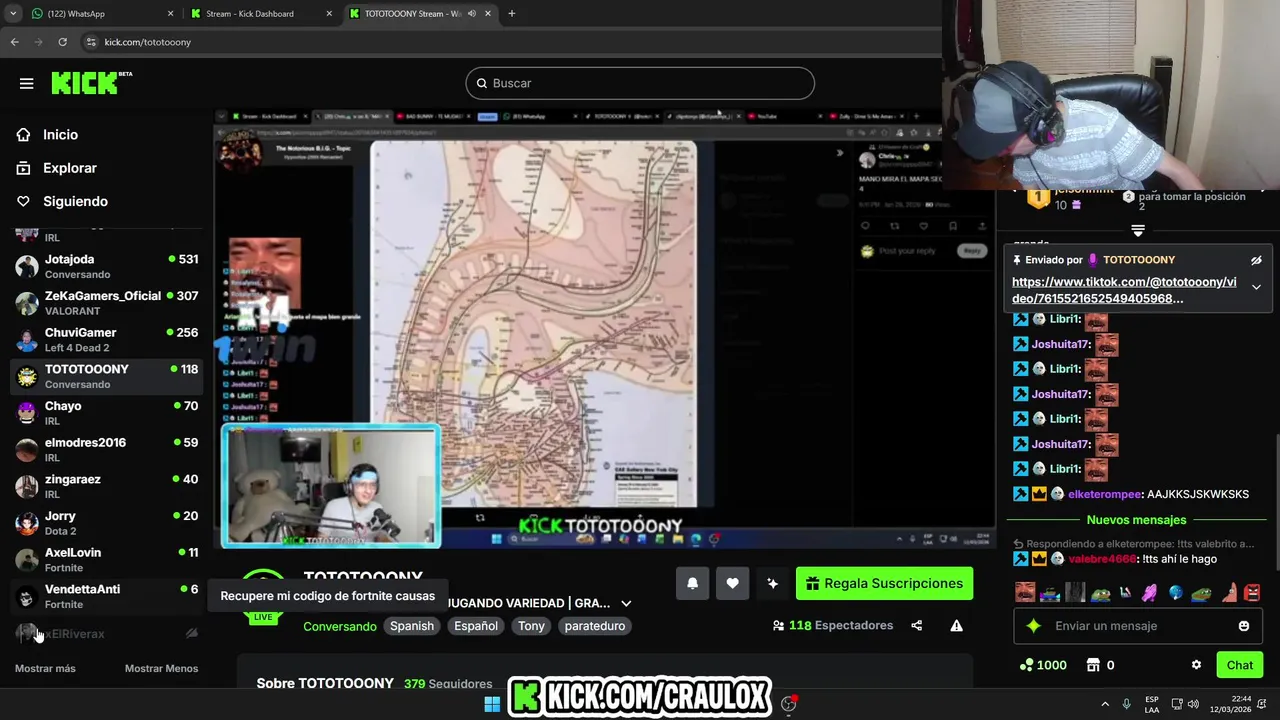Expand the pinned message chevron
The image size is (1280, 720).
point(1256,287)
